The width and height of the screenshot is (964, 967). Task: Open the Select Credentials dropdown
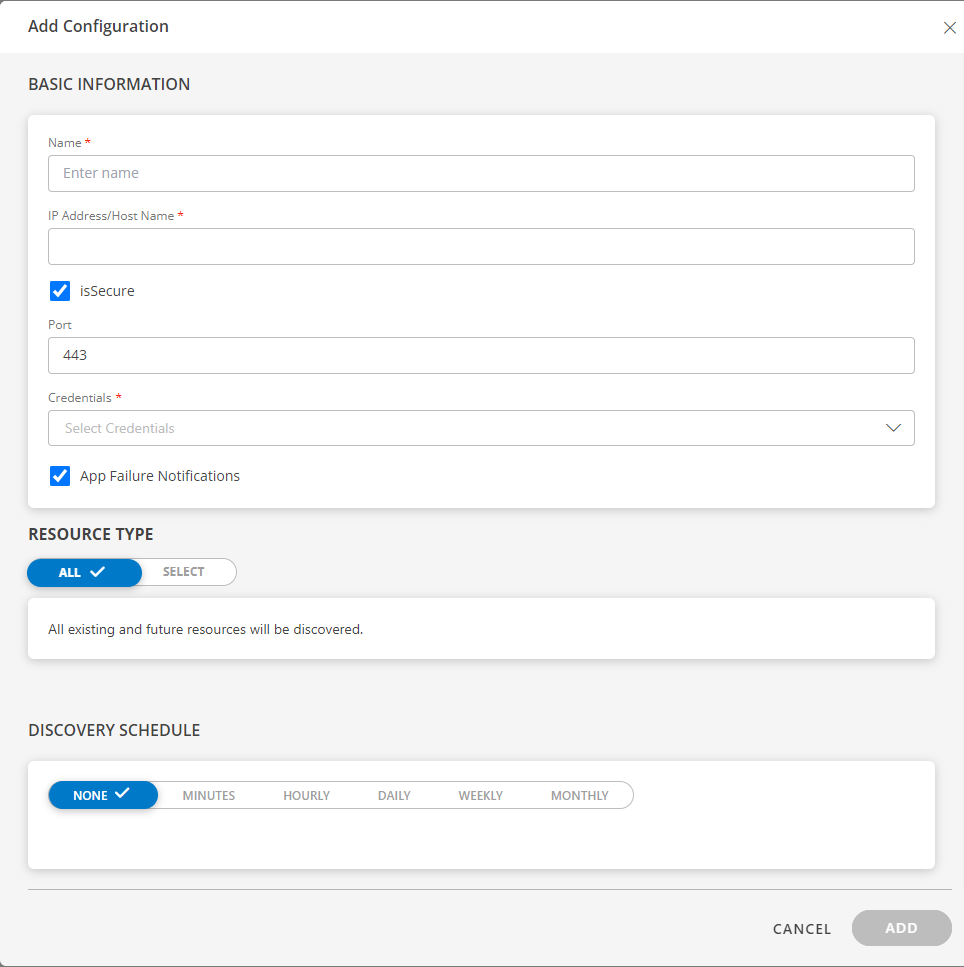click(481, 428)
